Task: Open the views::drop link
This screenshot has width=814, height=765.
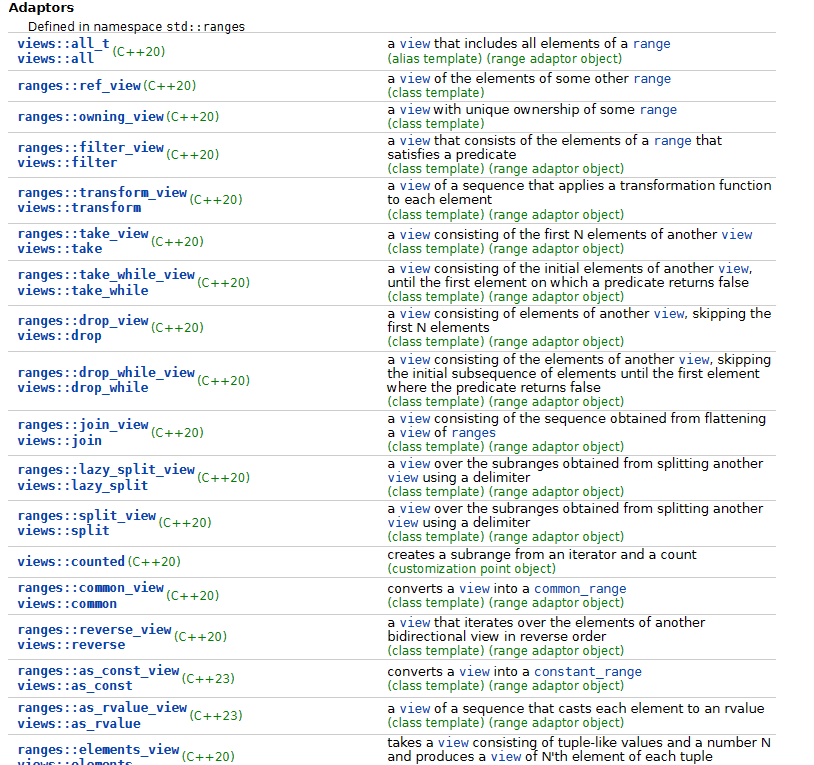Action: (60, 336)
